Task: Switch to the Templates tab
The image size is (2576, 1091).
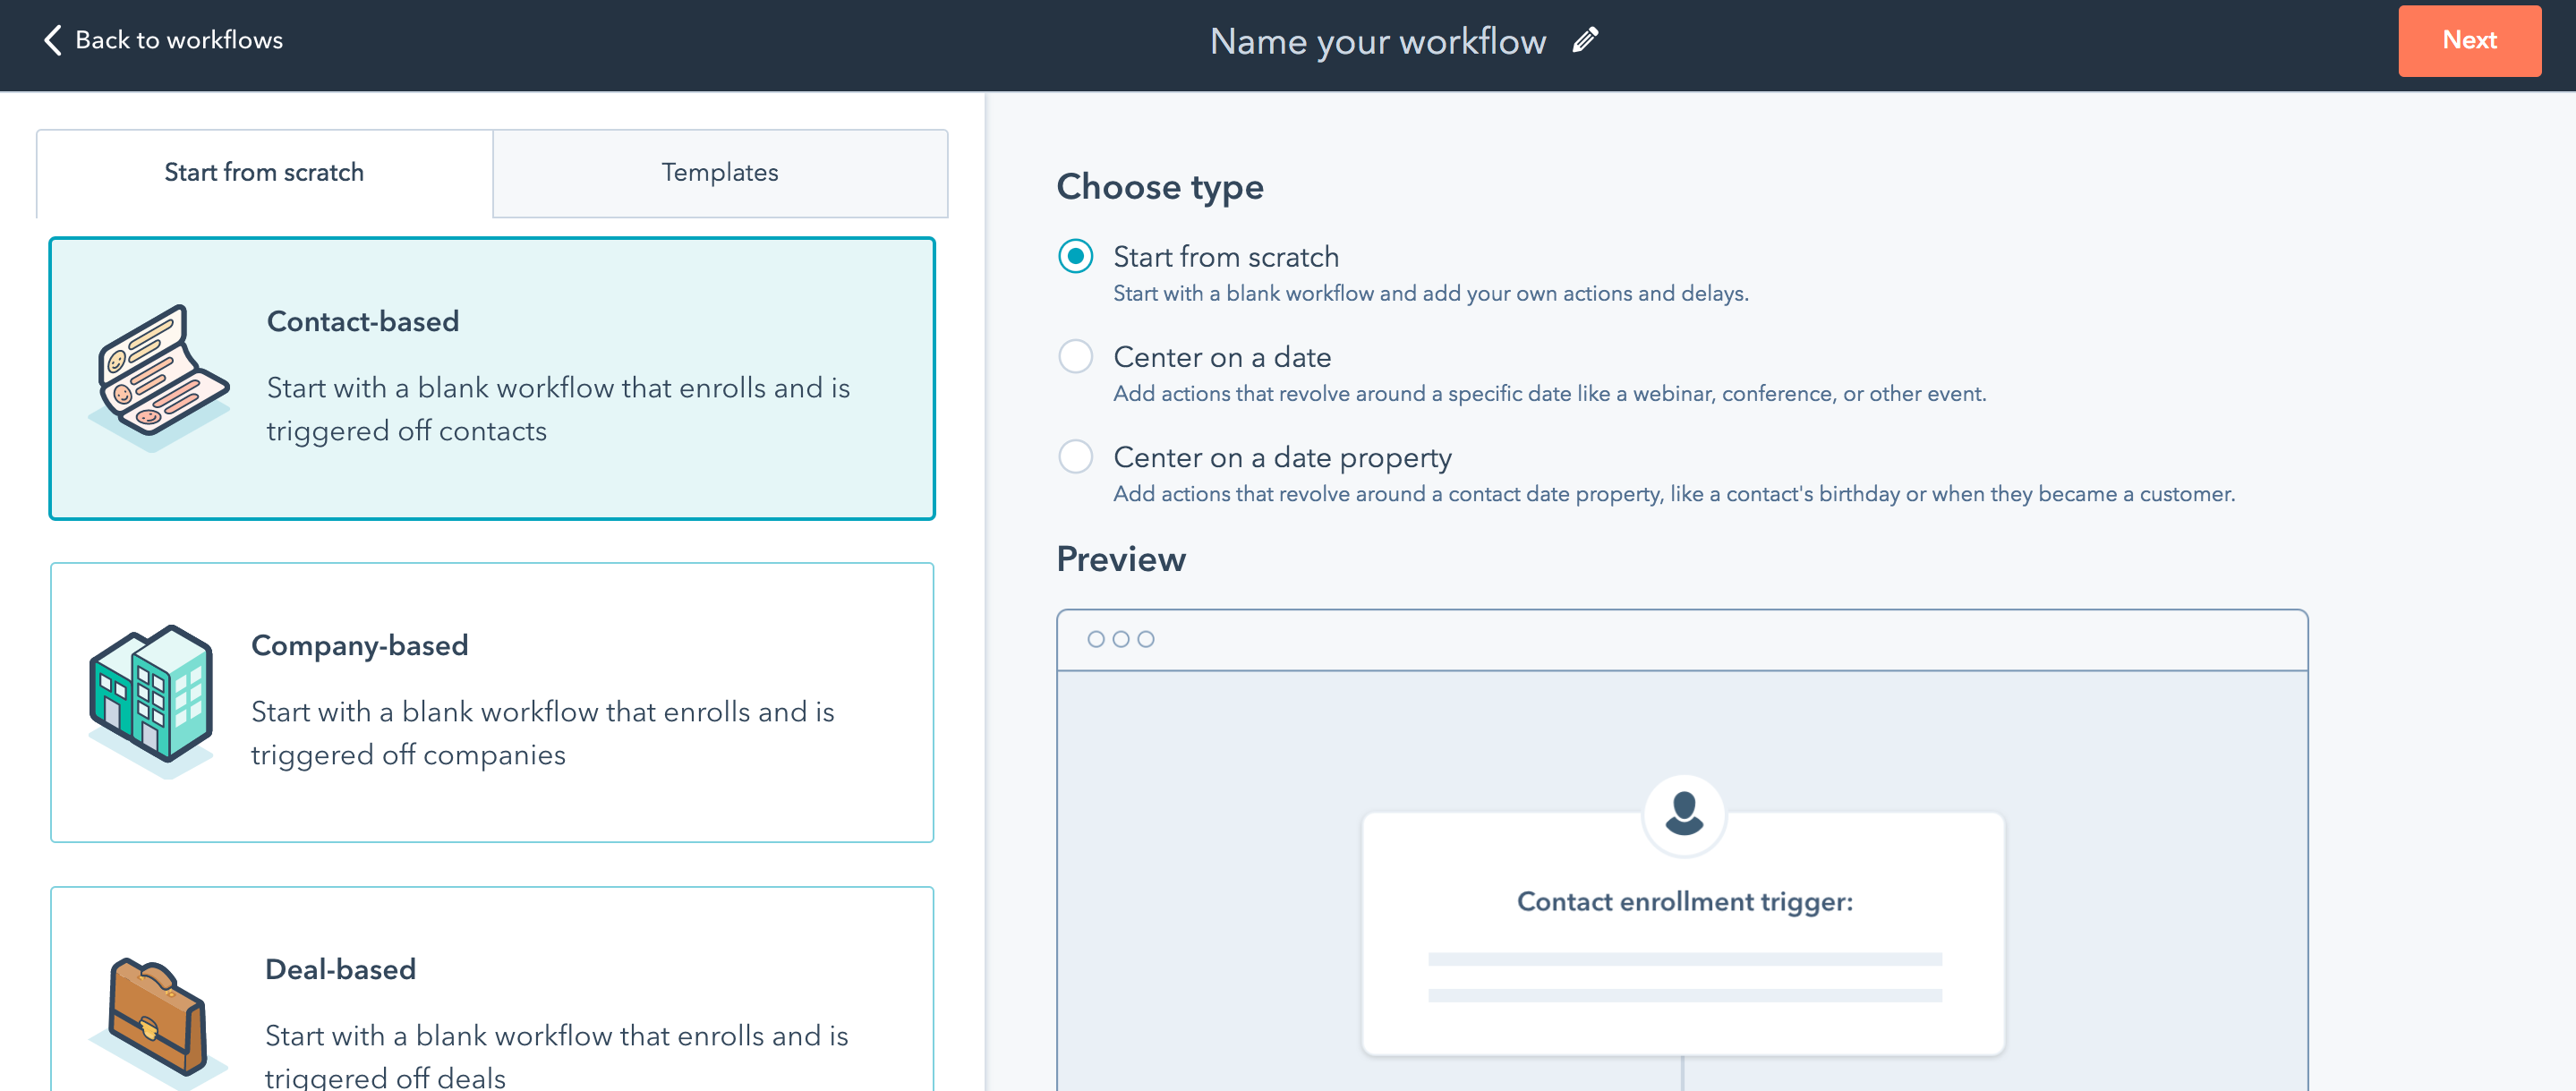Action: pyautogui.click(x=719, y=172)
